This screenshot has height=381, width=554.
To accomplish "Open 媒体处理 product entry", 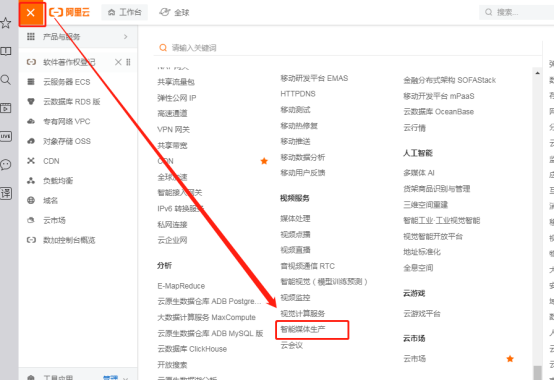I will click(x=295, y=219).
